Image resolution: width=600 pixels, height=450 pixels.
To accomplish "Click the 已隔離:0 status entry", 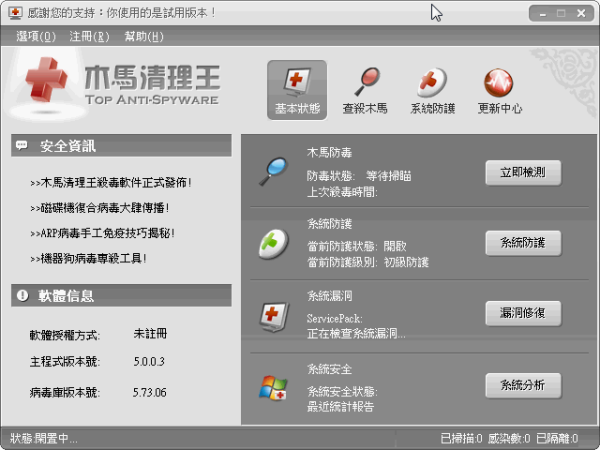I will pyautogui.click(x=557, y=438).
